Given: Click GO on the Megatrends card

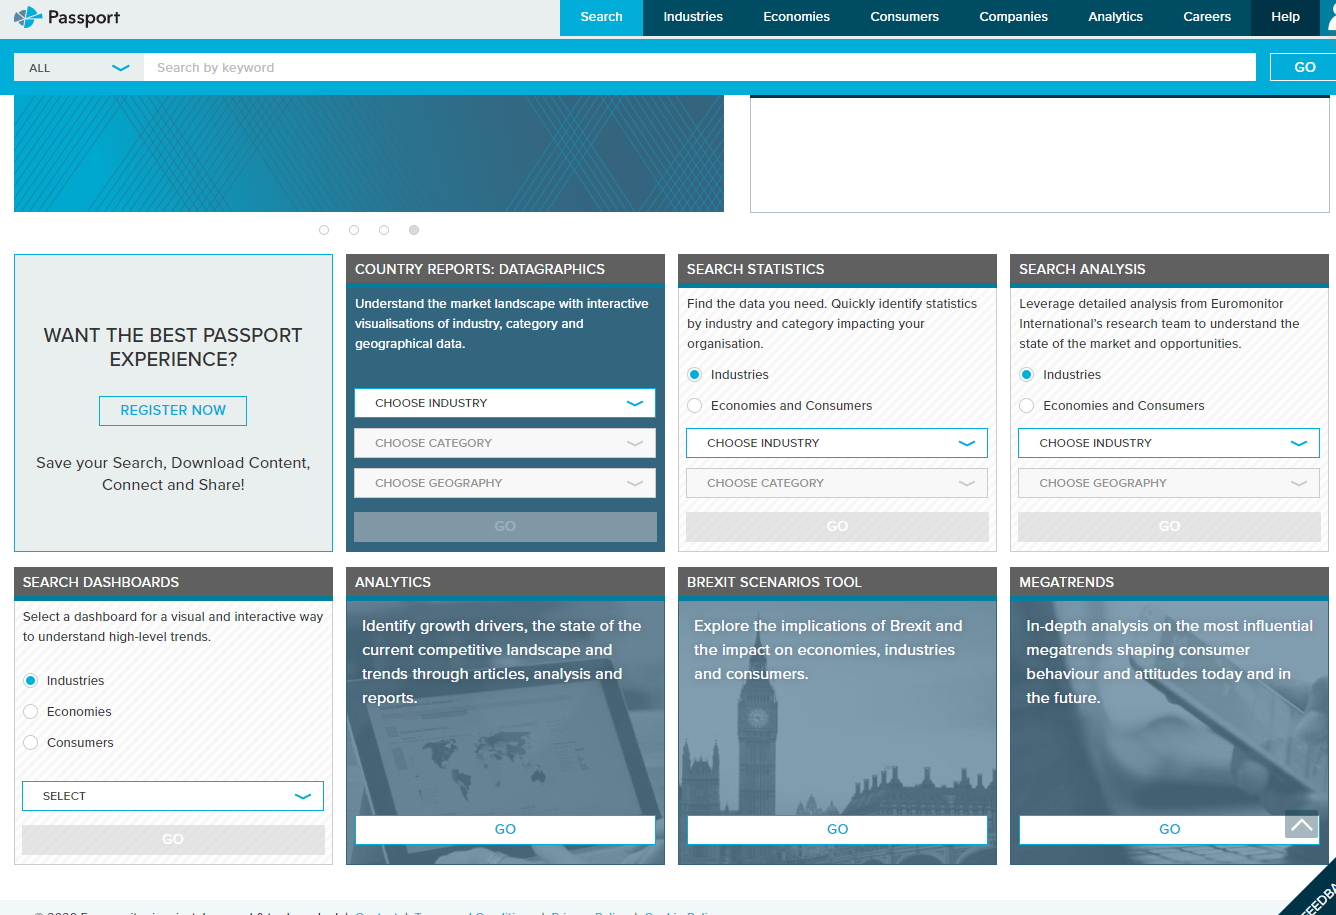Looking at the screenshot, I should click(x=1169, y=830).
